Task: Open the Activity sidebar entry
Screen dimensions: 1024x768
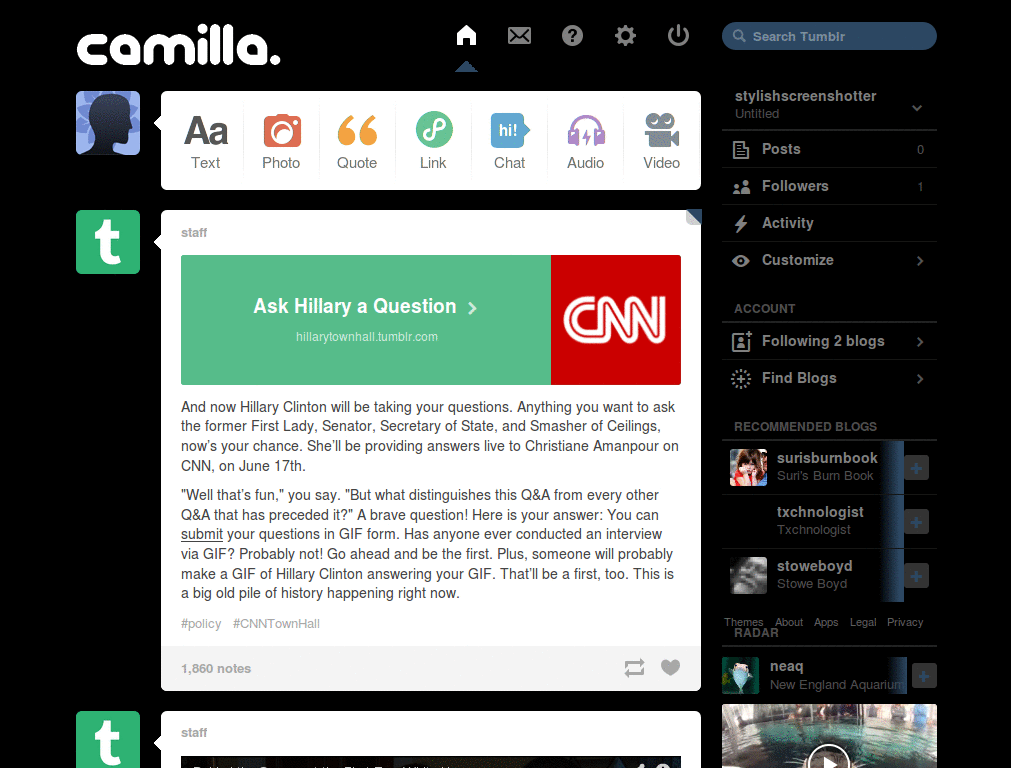Action: tap(829, 223)
